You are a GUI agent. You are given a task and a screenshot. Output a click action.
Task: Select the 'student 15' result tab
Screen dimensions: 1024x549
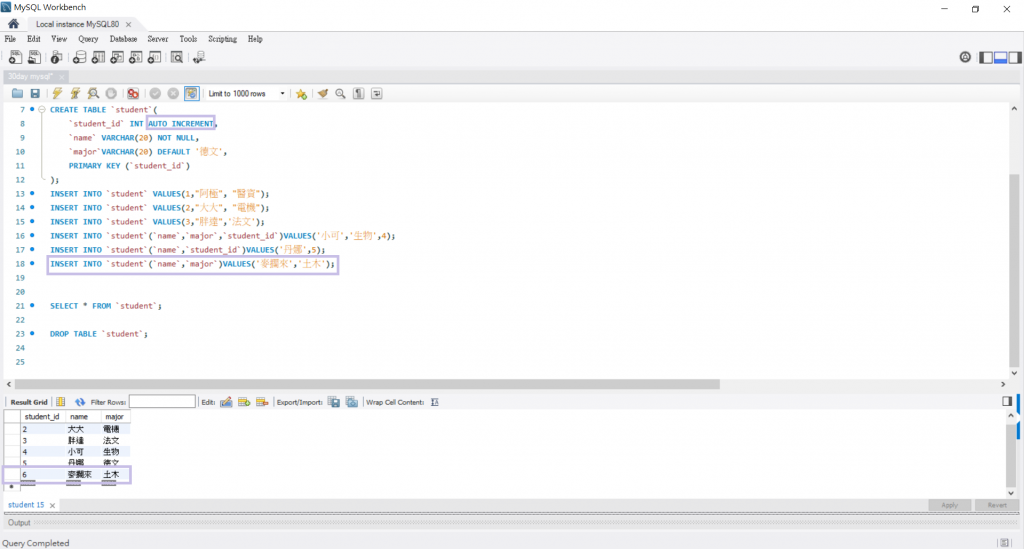tap(26, 505)
